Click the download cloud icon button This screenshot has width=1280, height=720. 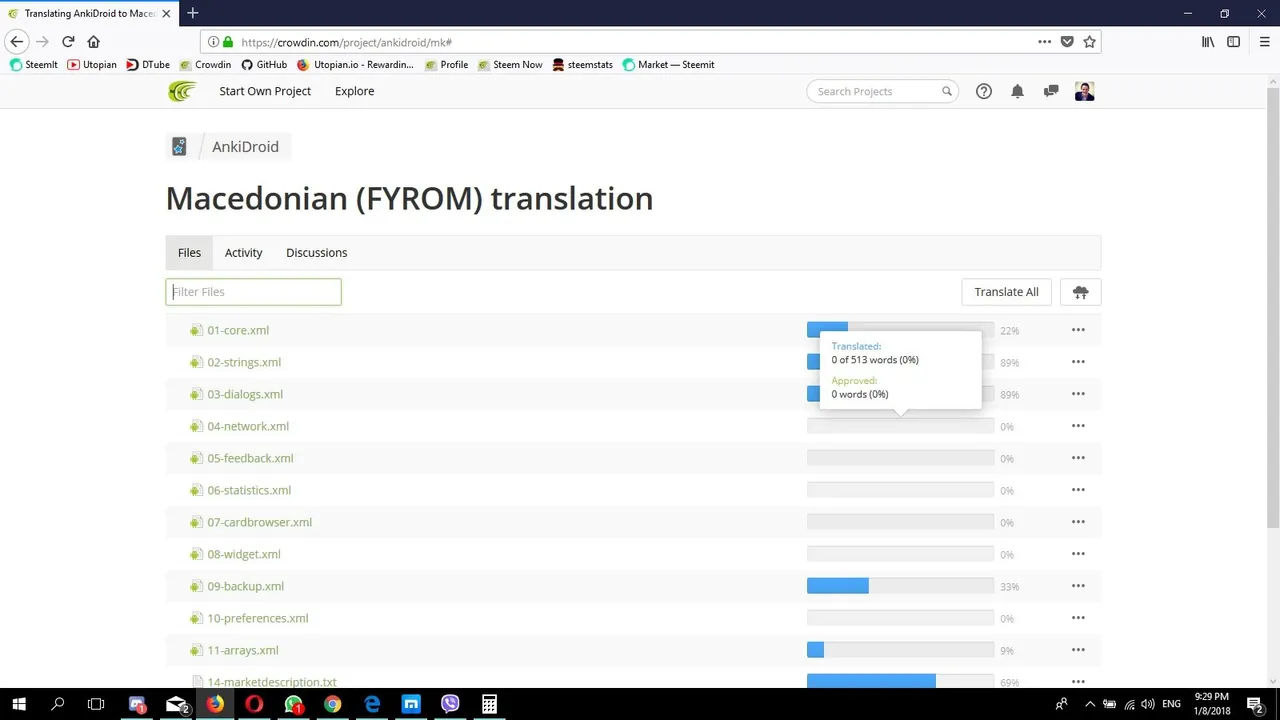click(x=1080, y=292)
